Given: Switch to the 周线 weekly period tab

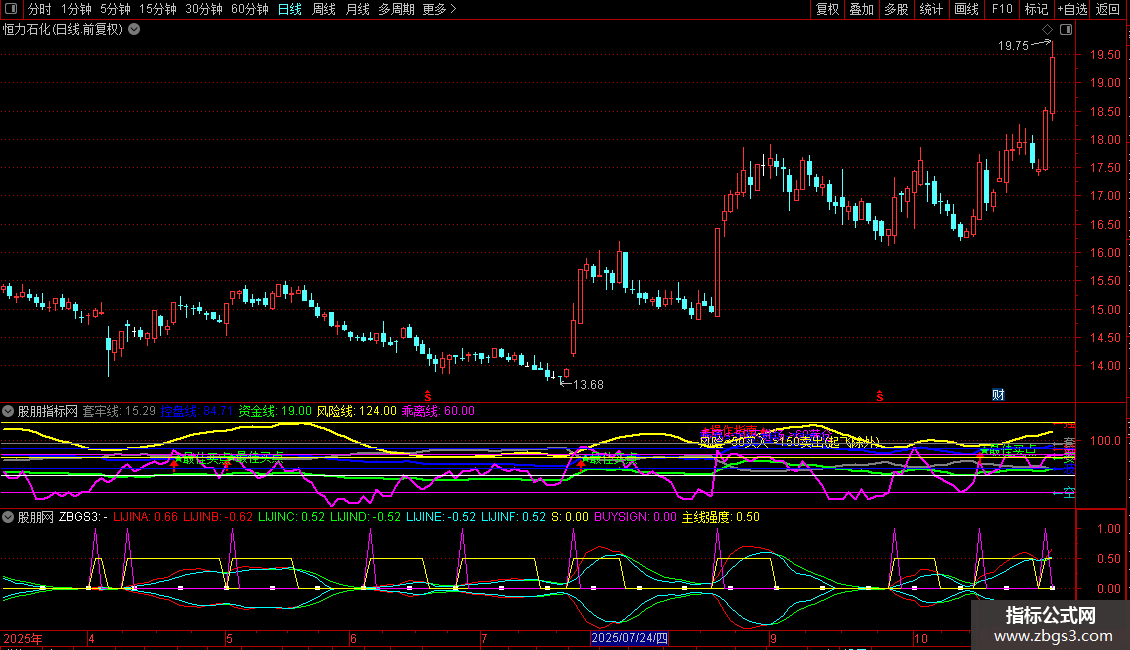Looking at the screenshot, I should 324,9.
